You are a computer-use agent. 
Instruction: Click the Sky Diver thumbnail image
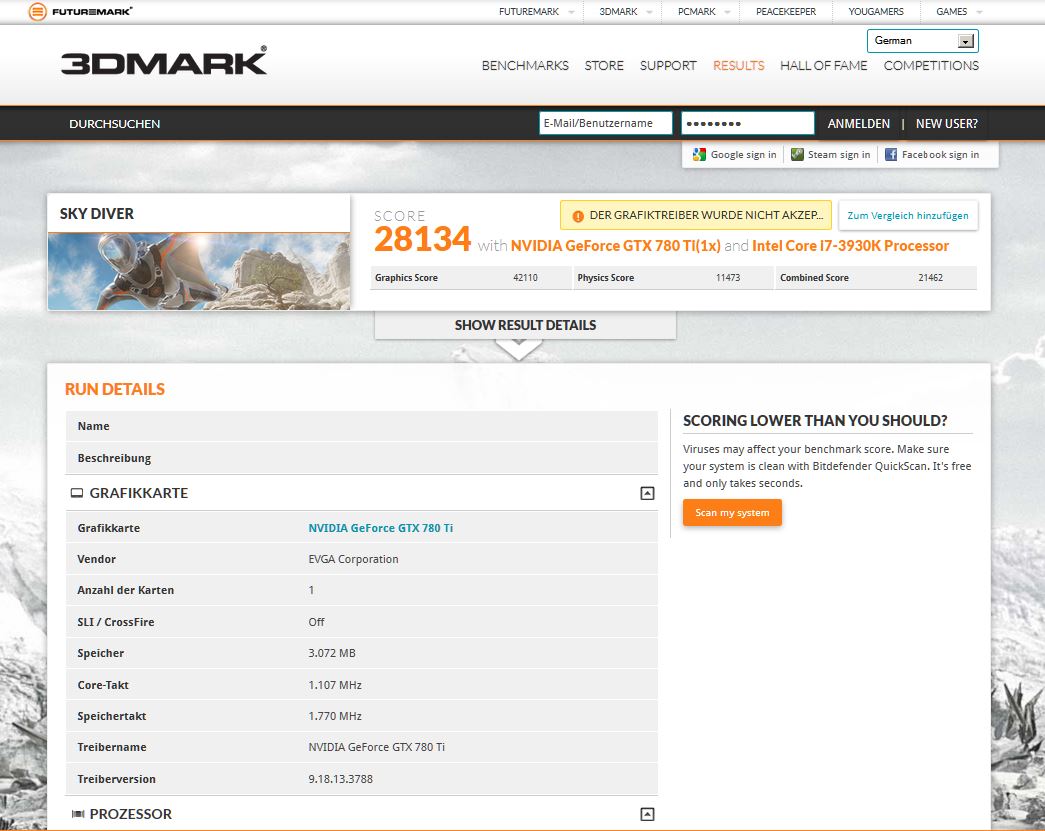click(x=199, y=271)
